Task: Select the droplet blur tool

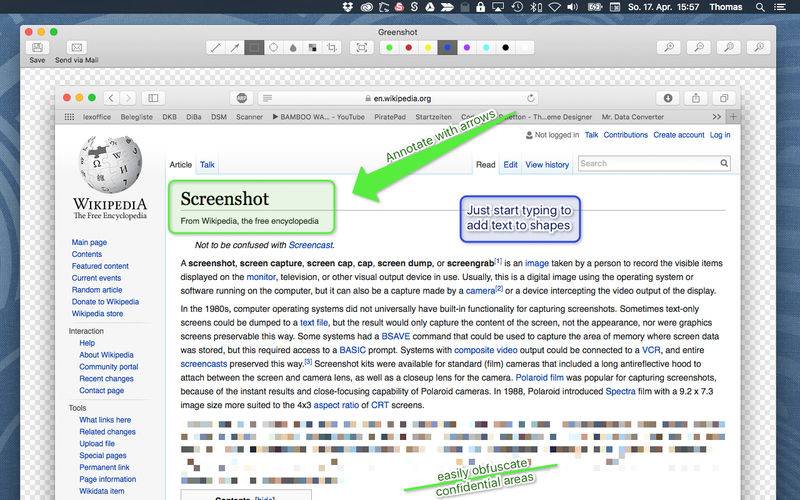Action: [293, 47]
